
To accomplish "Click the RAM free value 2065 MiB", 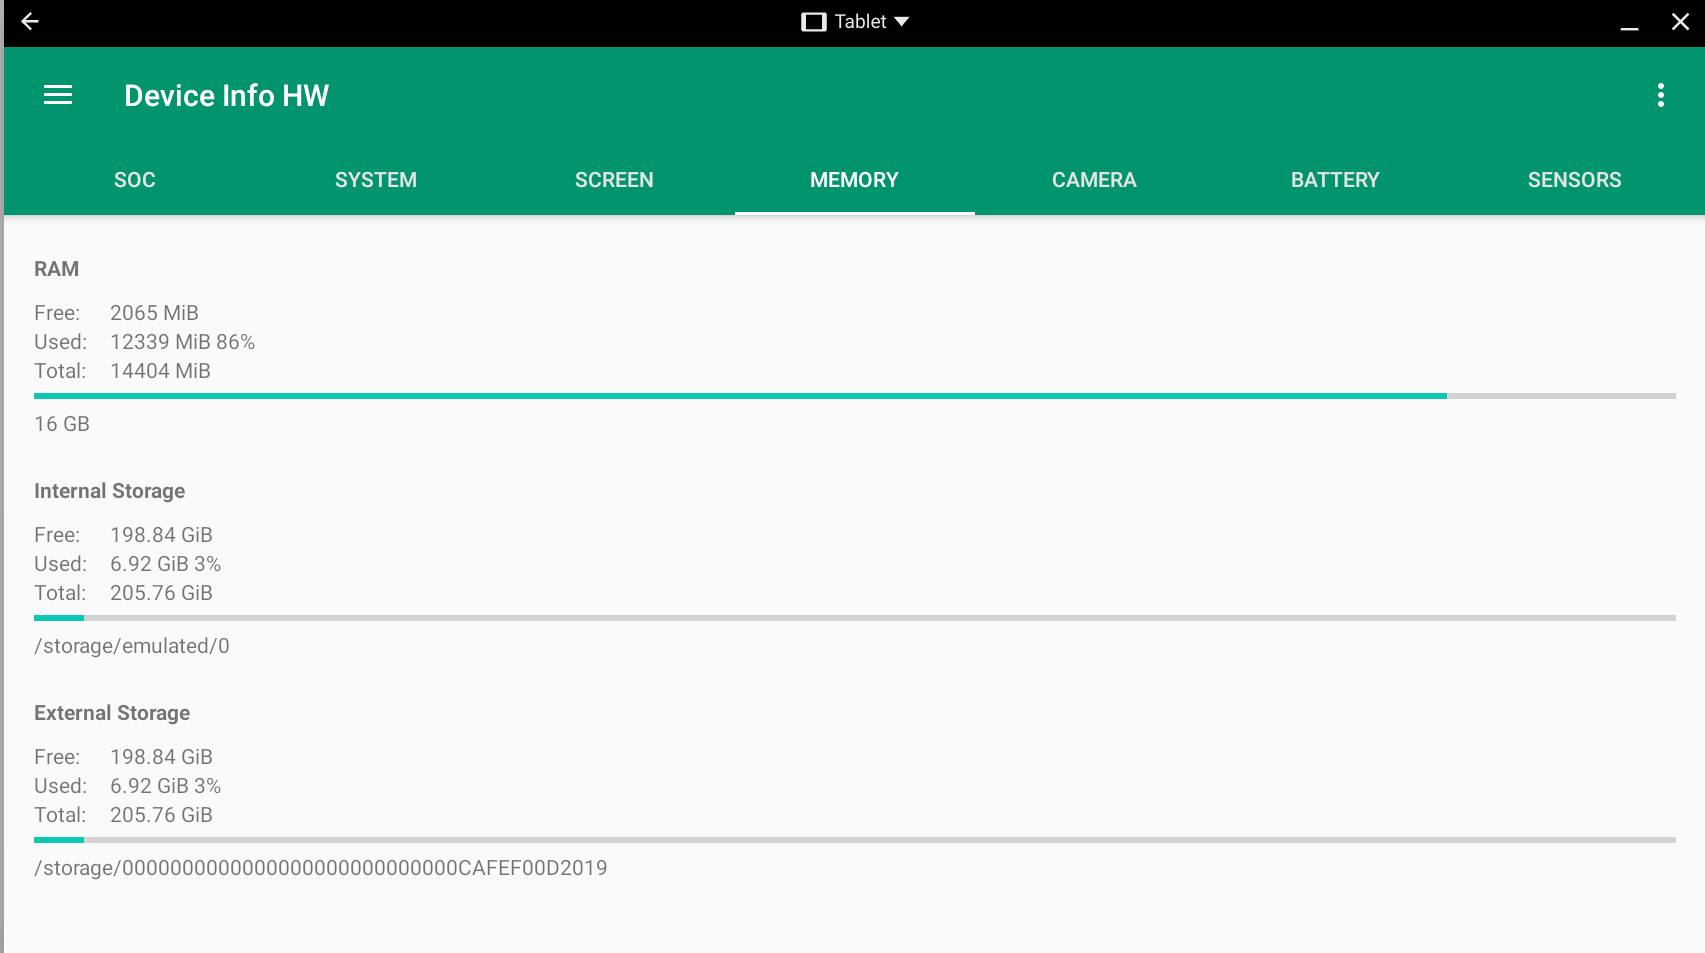I will pyautogui.click(x=154, y=313).
